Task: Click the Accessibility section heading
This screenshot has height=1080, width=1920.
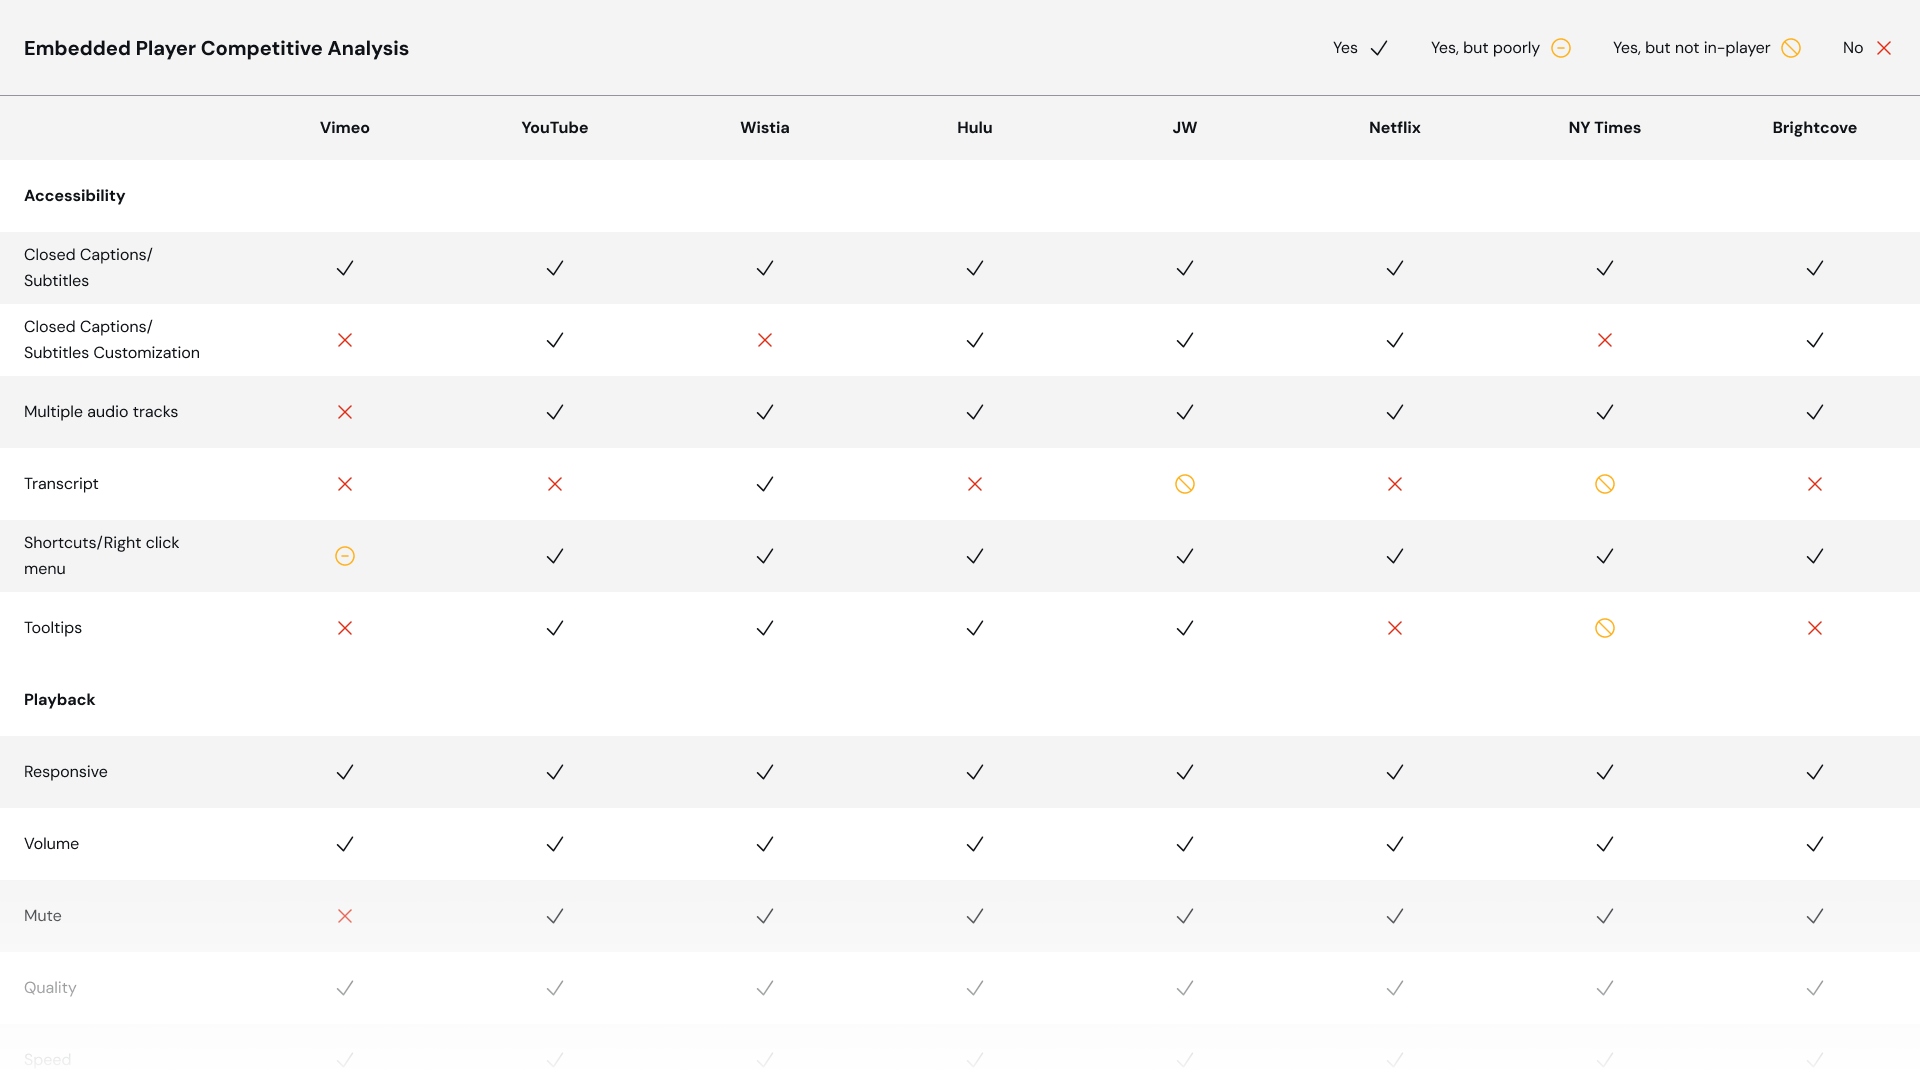Action: pos(75,196)
